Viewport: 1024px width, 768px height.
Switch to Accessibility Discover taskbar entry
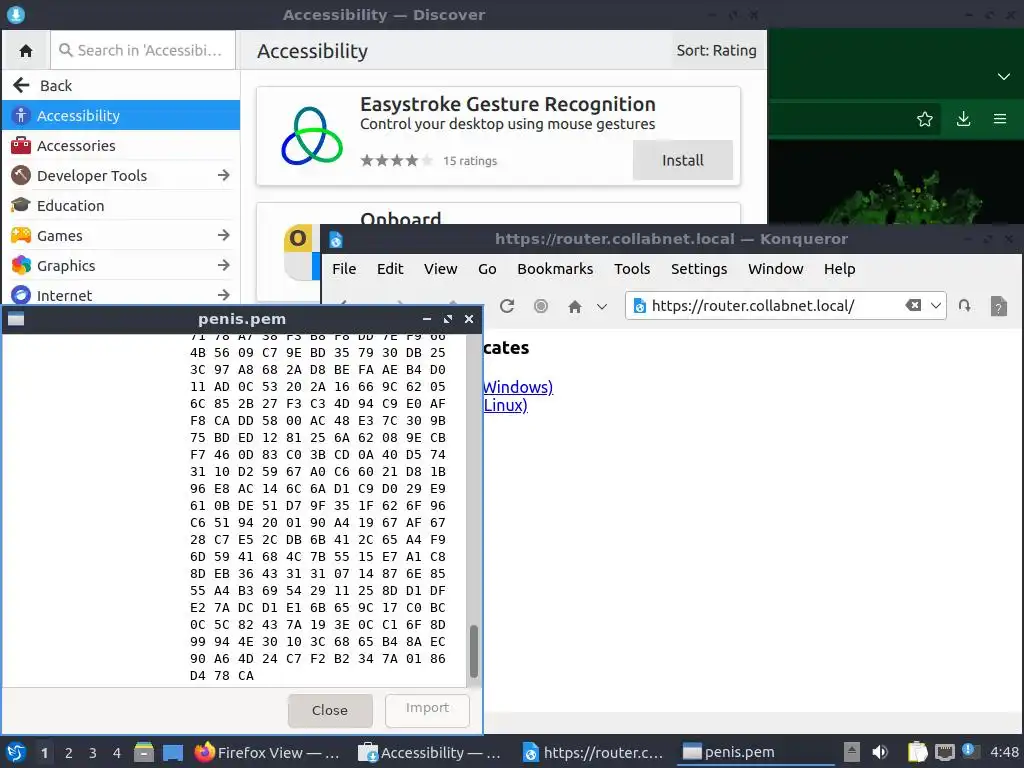coord(431,752)
